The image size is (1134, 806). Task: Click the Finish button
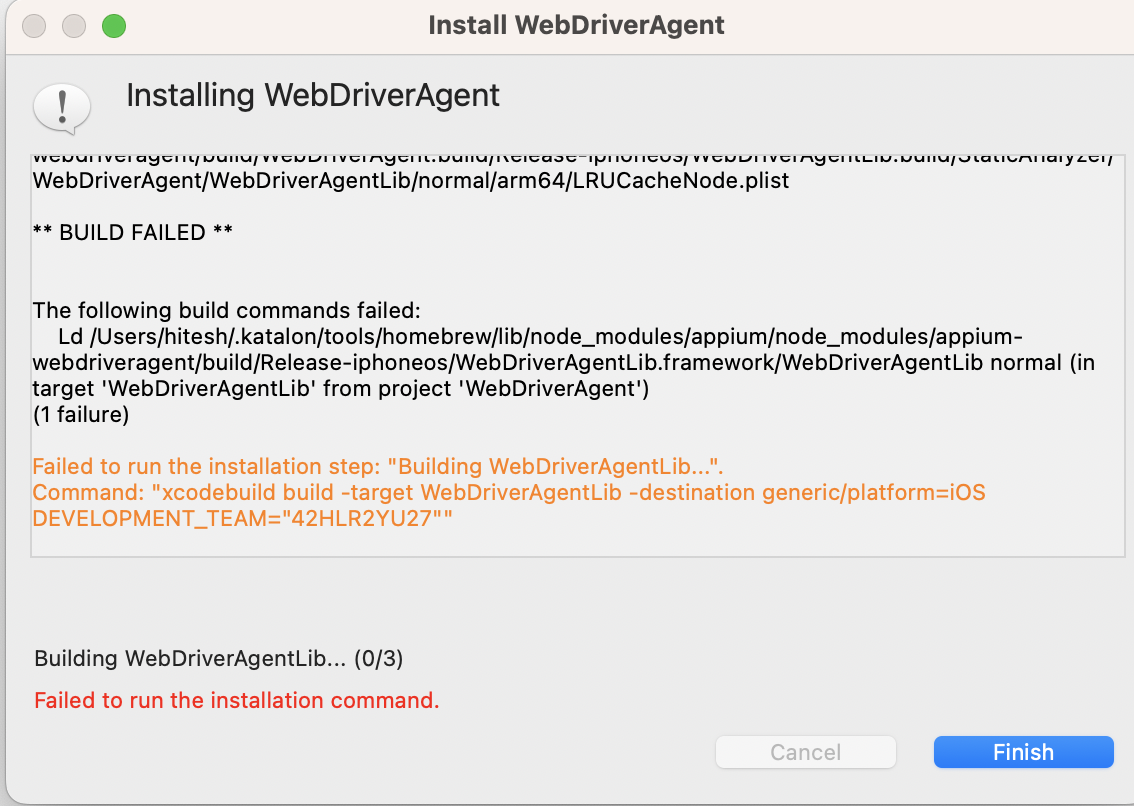[x=1023, y=752]
